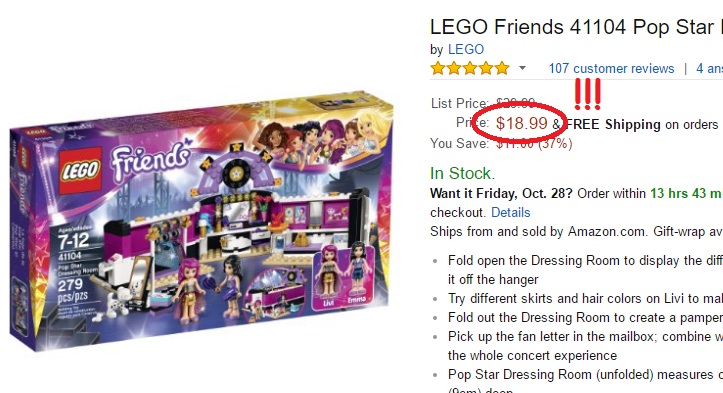Click the last gold rating star
723x393 pixels.
(502, 68)
